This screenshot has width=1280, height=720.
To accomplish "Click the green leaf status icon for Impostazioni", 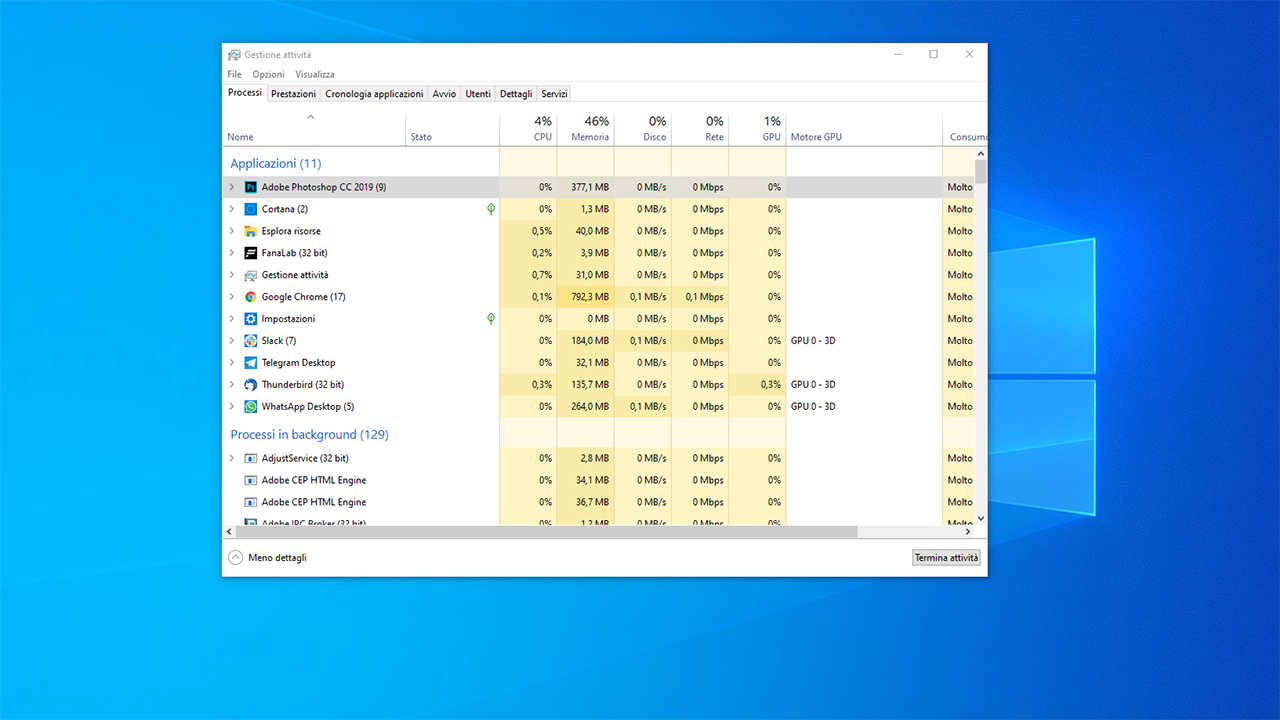I will point(491,319).
